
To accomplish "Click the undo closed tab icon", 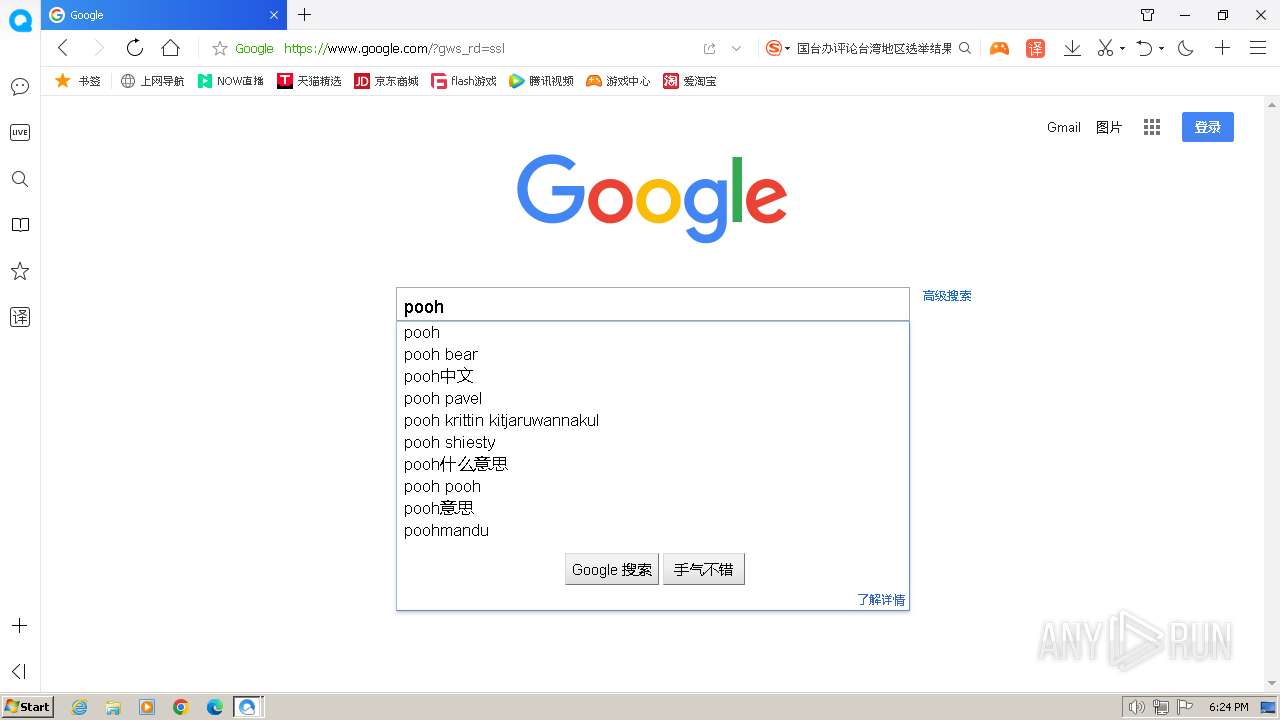I will pos(1145,48).
